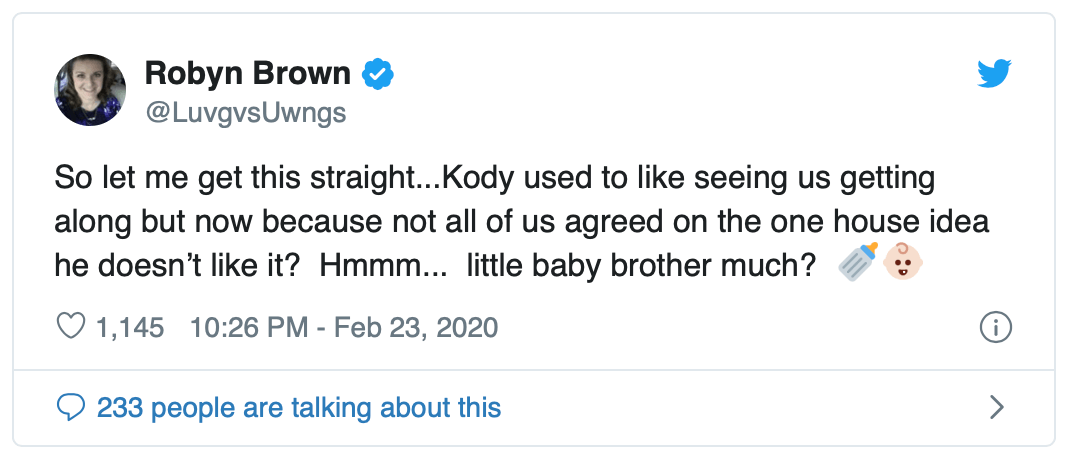Screen dimensions: 1068x460
Task: Open "233 people are talking about this"
Action: [x=299, y=407]
